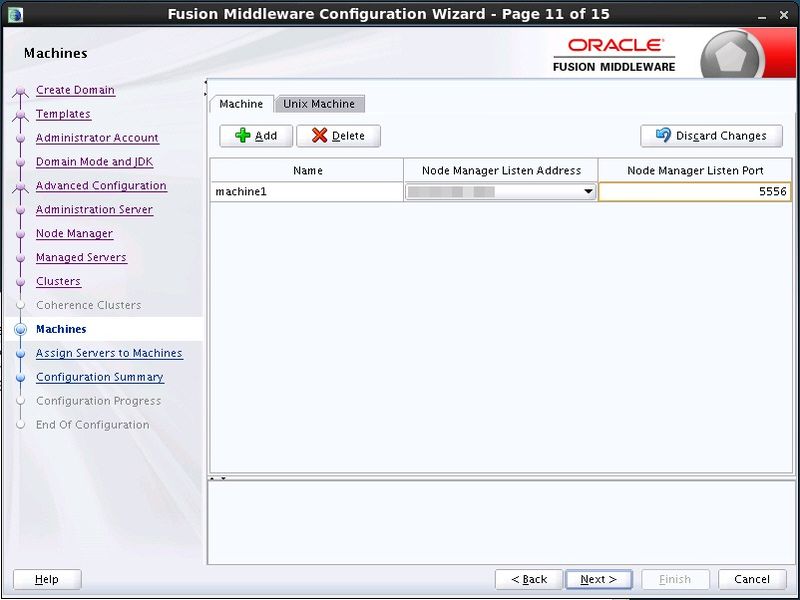Select the machine1 name cell
This screenshot has width=800, height=600.
point(307,192)
